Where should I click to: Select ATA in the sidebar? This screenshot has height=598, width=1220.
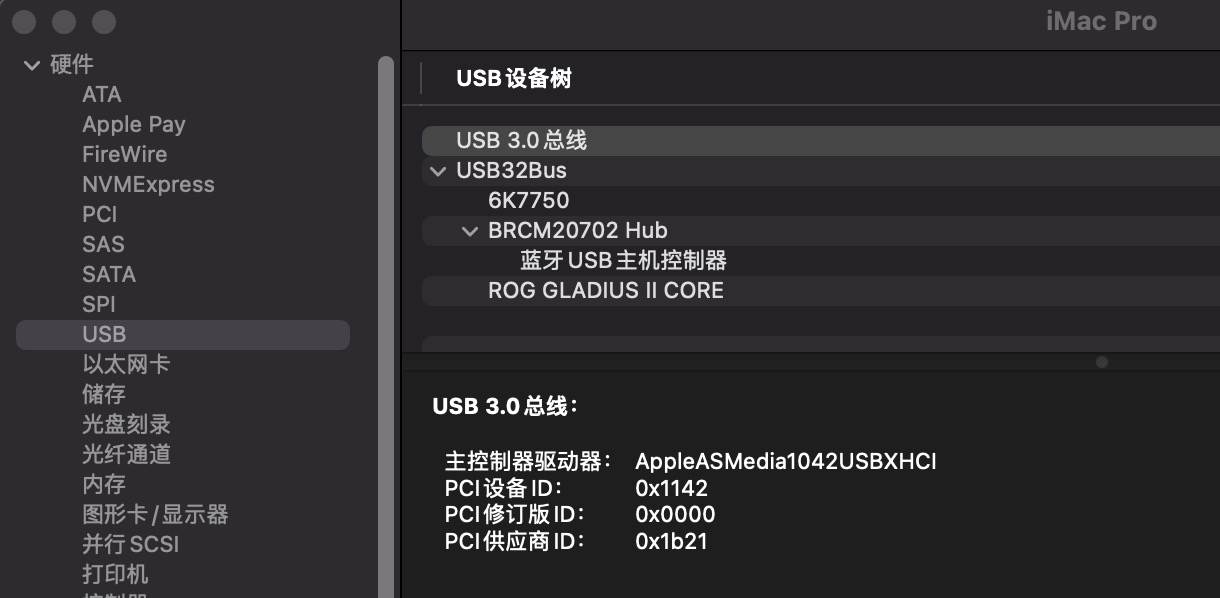102,95
